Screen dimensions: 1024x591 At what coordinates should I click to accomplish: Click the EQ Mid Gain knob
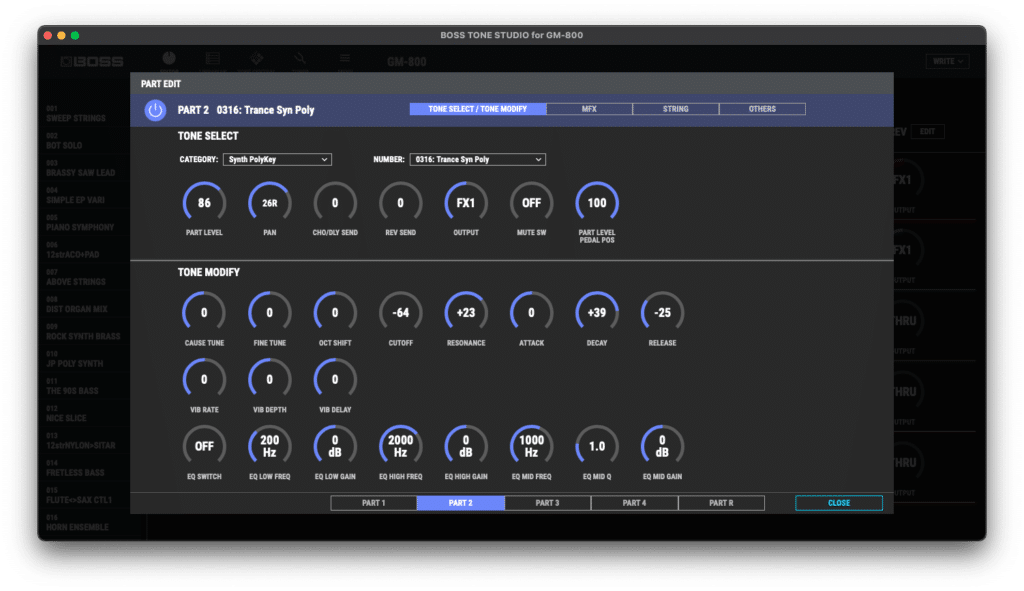click(x=662, y=446)
